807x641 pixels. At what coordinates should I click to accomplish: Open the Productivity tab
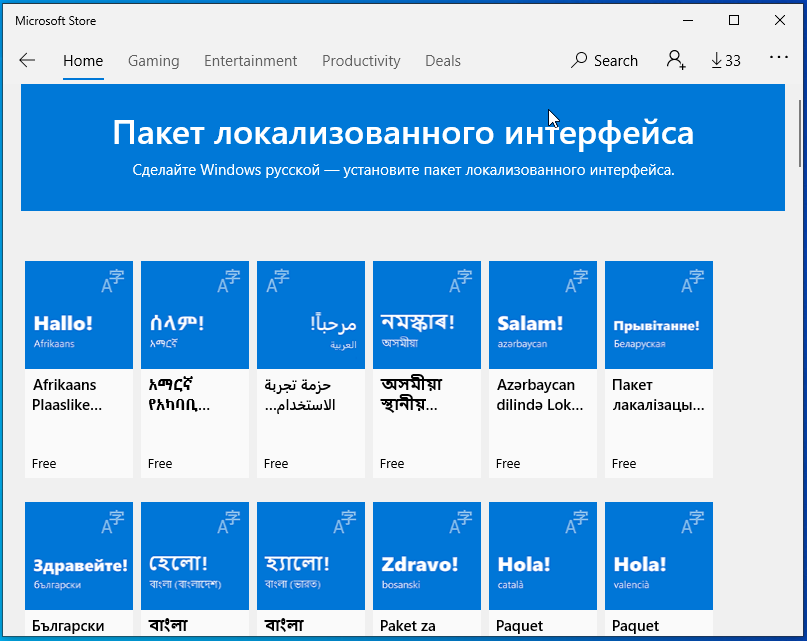(x=361, y=61)
